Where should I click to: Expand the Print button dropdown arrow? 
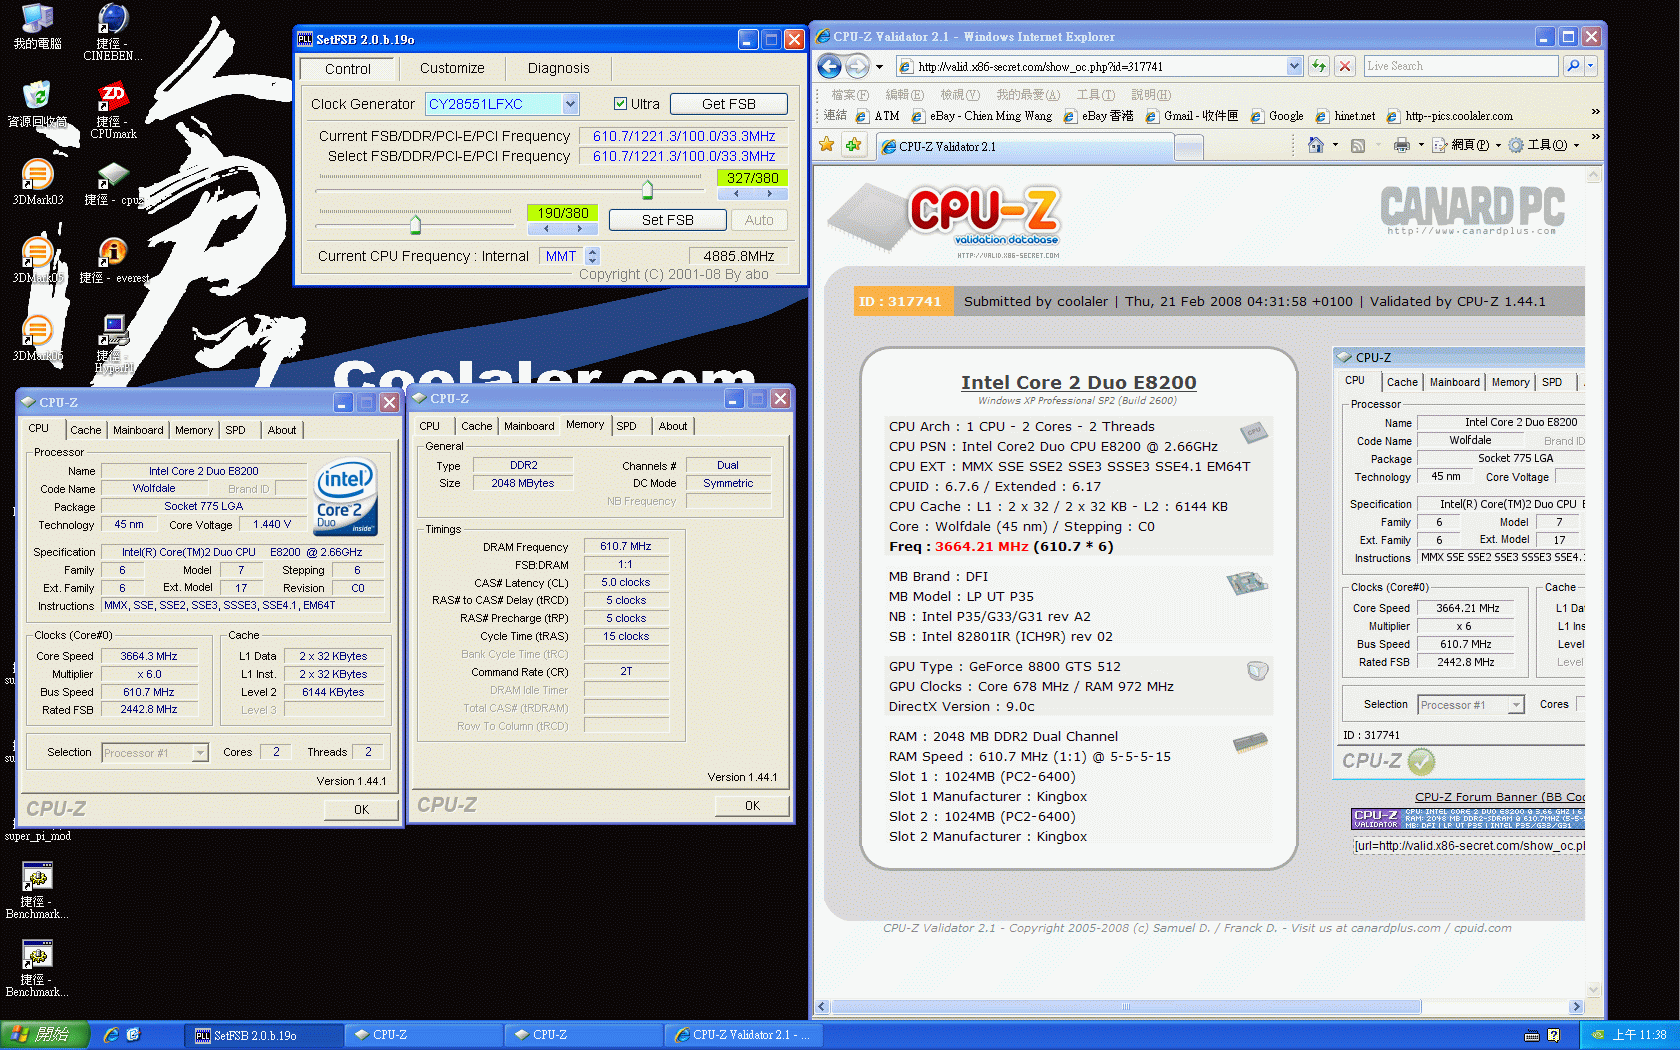tap(1421, 145)
